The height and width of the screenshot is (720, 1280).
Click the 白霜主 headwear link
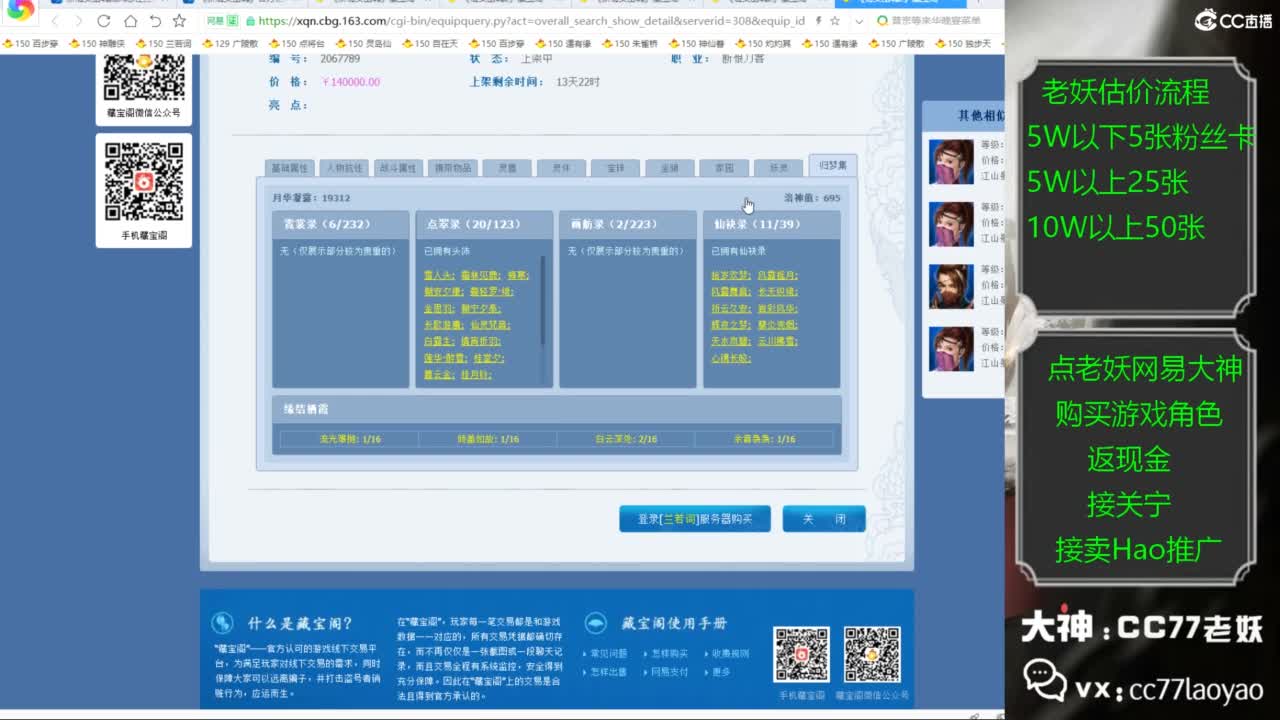[438, 341]
